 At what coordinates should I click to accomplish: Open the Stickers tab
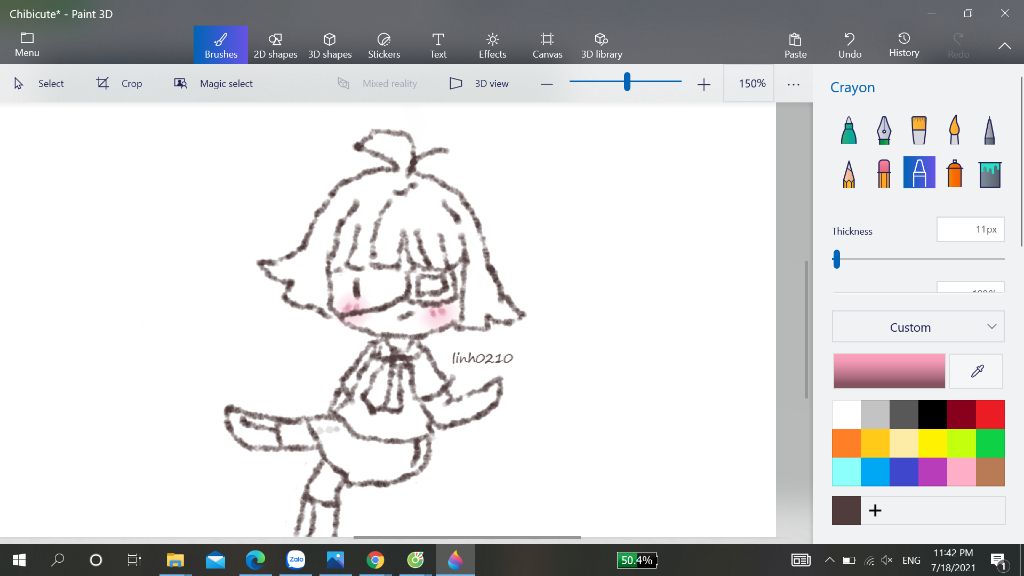coord(384,45)
